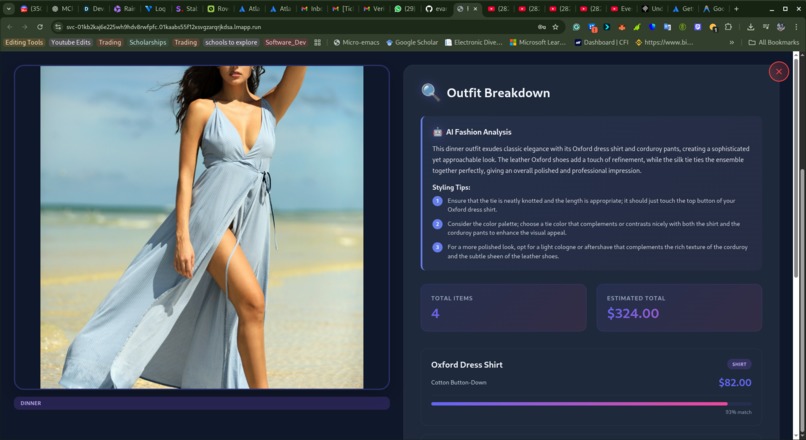Open the browser Downloads icon
Viewport: 806px width, 440px height.
[x=750, y=27]
